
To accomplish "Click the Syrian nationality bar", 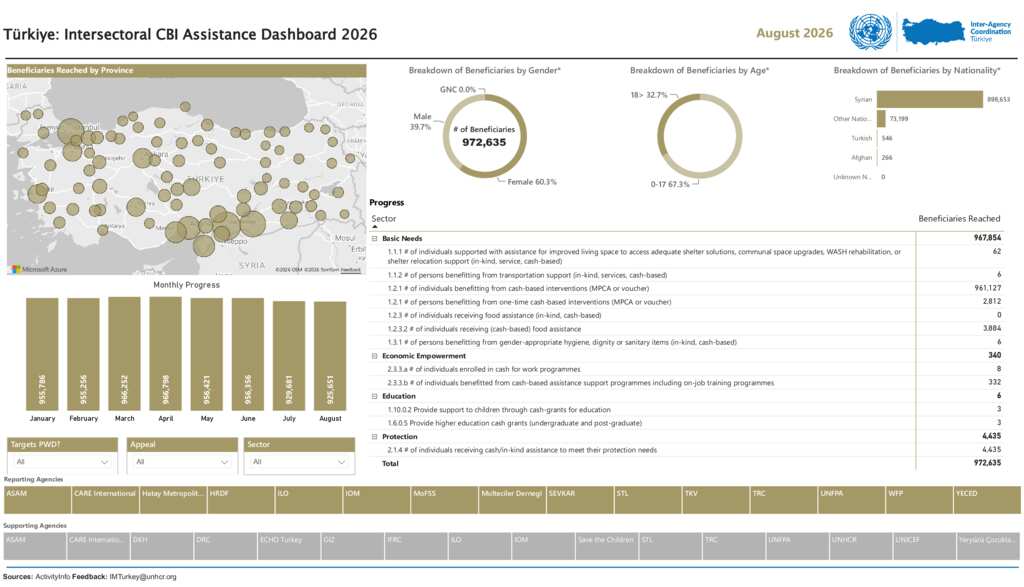I will coord(929,99).
